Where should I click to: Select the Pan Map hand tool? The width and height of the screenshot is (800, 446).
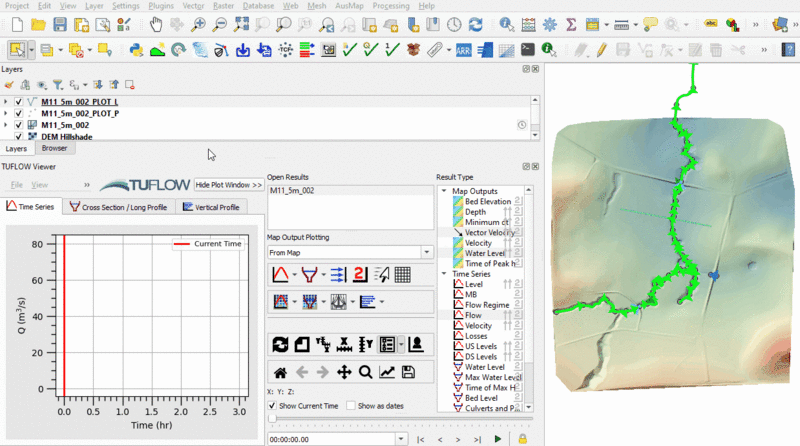click(157, 24)
